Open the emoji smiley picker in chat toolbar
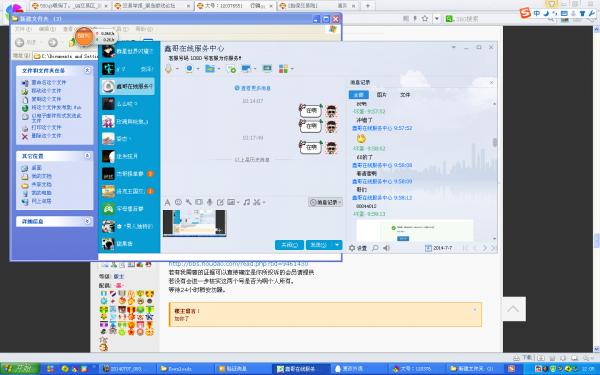 pos(178,202)
